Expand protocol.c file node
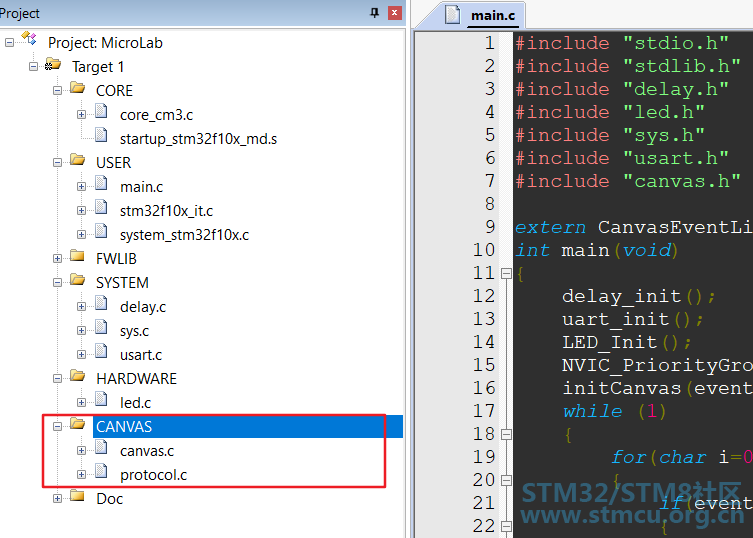This screenshot has width=753, height=538. pos(81,475)
